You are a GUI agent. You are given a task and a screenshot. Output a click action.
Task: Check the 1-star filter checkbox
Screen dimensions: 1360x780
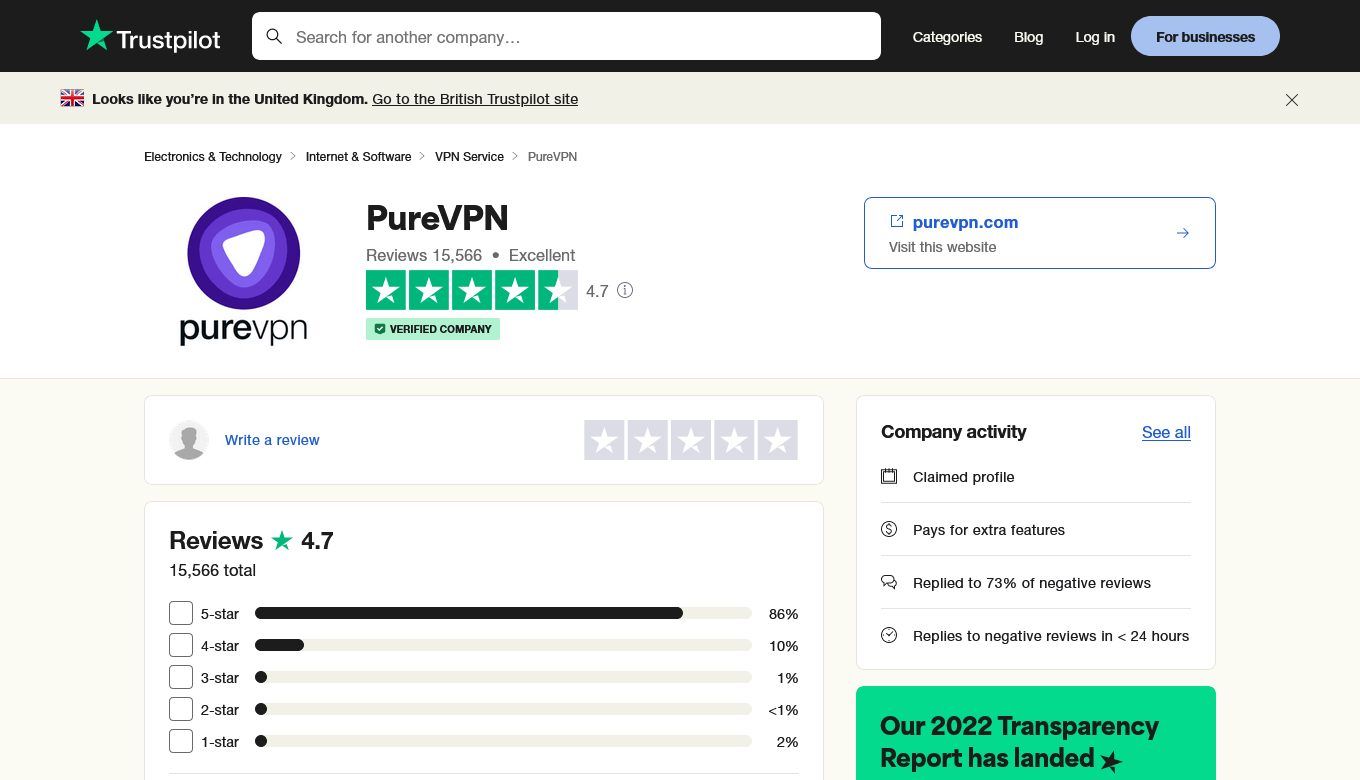click(x=181, y=741)
